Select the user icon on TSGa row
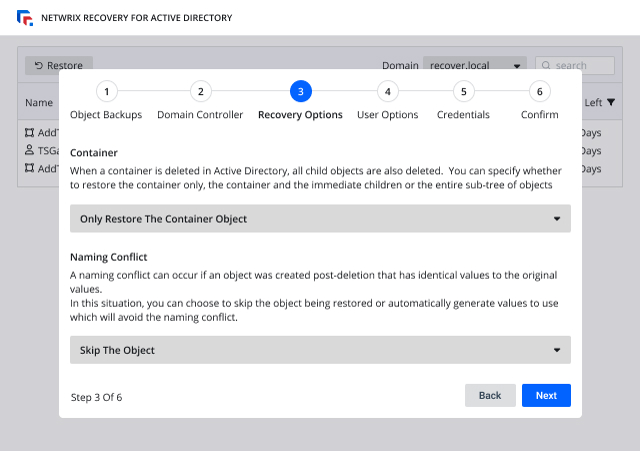 (30, 150)
